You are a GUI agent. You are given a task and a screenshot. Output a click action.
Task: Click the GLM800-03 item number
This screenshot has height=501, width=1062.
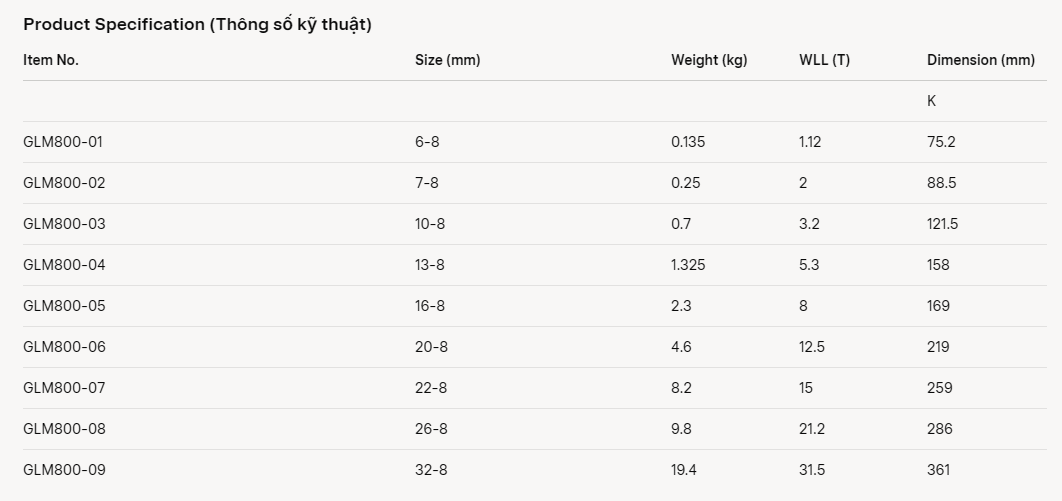[64, 224]
